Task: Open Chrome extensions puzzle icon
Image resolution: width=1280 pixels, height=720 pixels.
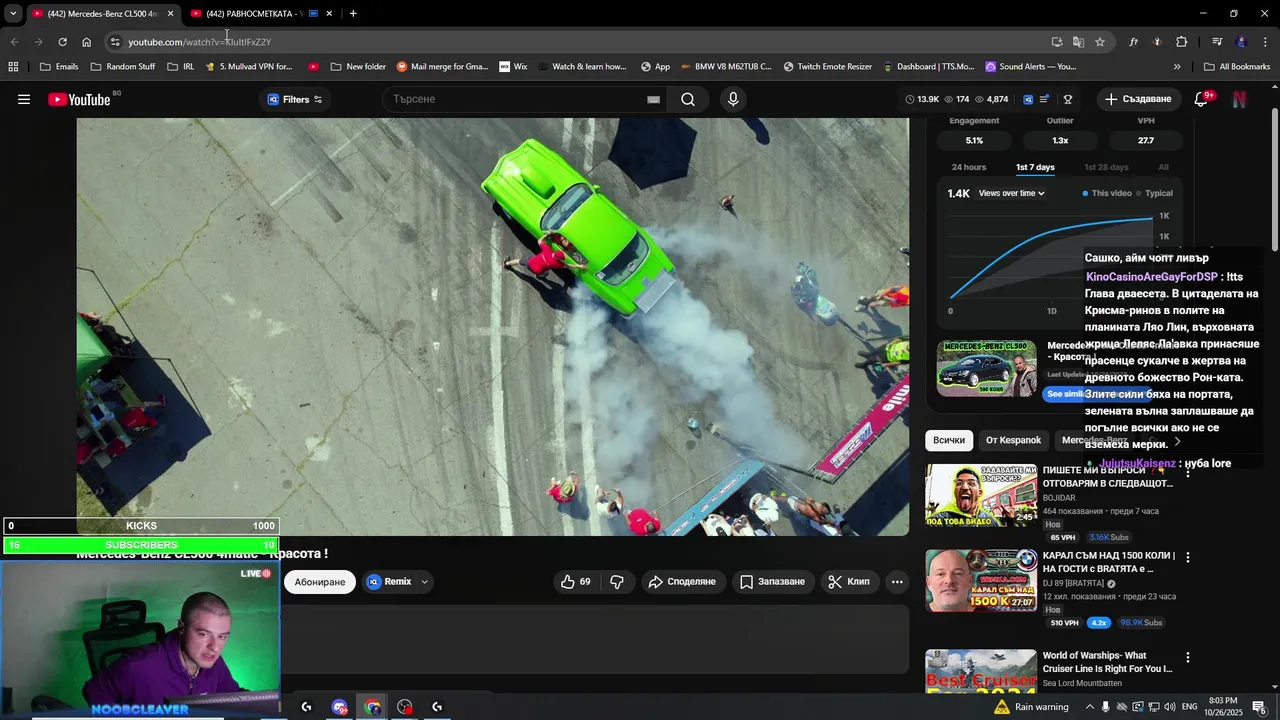Action: coord(1182,42)
